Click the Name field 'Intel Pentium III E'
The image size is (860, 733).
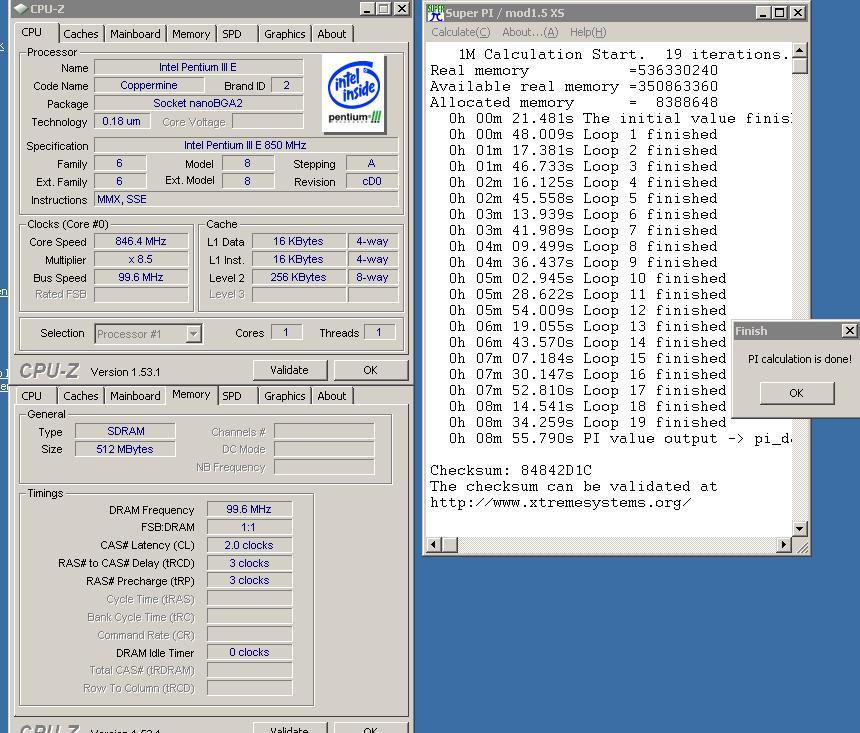click(199, 67)
